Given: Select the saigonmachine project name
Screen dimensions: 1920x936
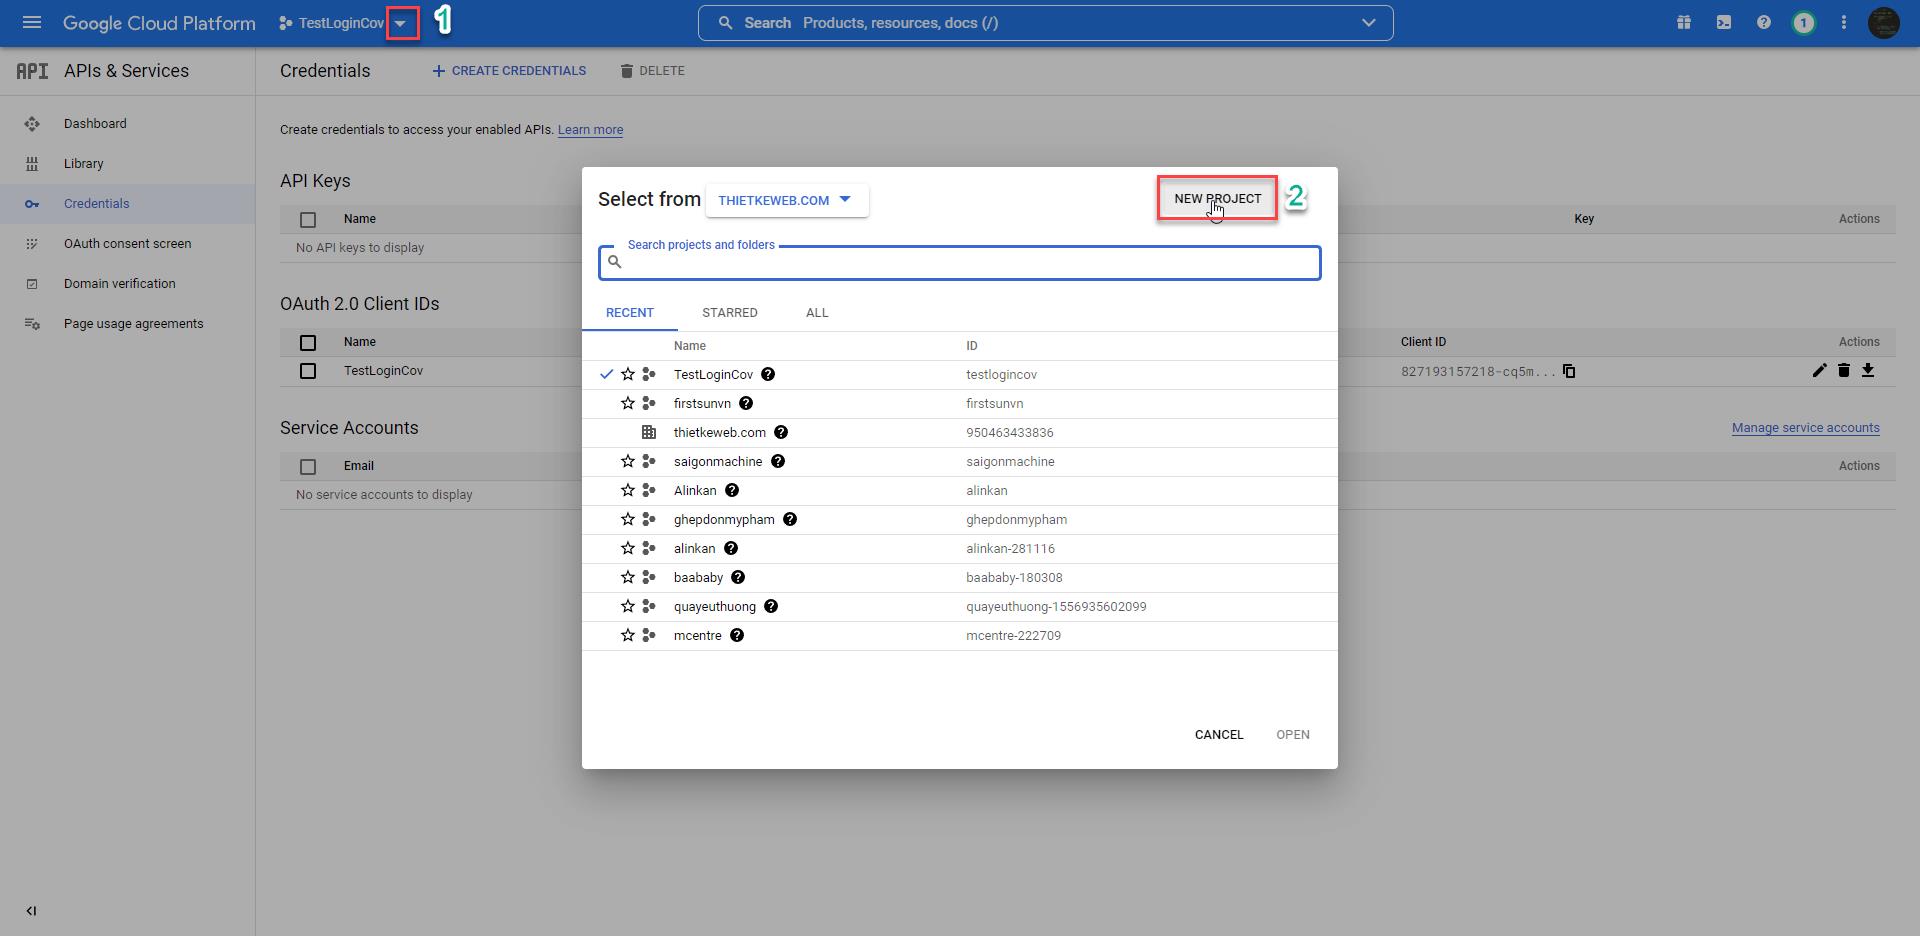Looking at the screenshot, I should pyautogui.click(x=718, y=462).
